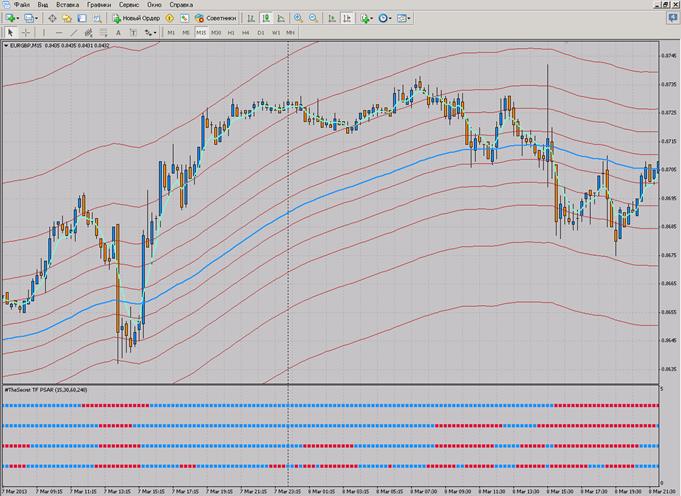Click the Indicators list green plus icon
Image resolution: width=681 pixels, height=496 pixels.
pos(364,18)
